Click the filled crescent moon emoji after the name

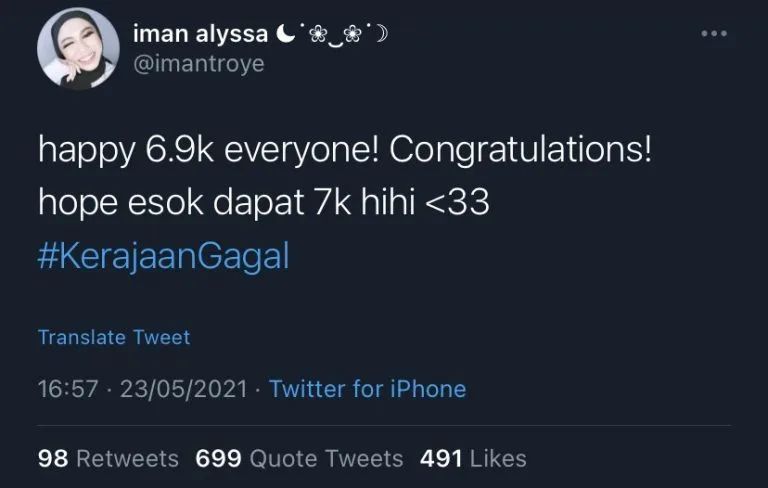(x=286, y=33)
